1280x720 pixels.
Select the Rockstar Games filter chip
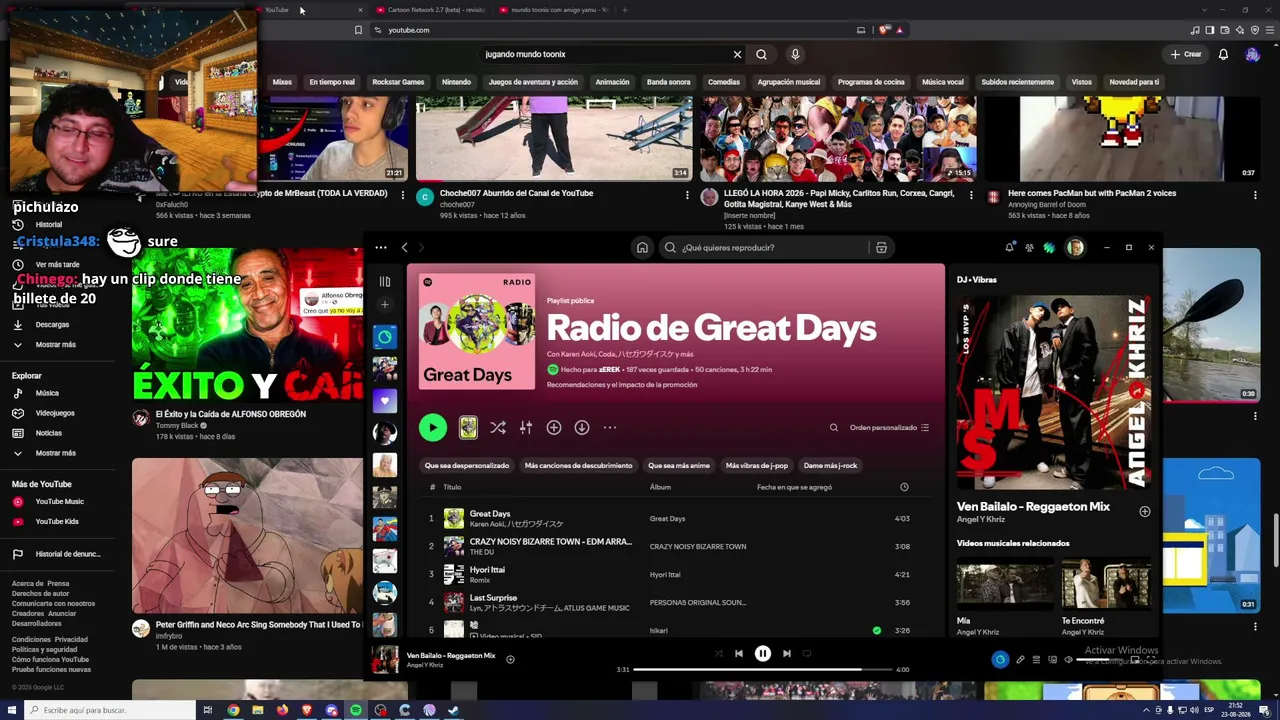click(x=398, y=82)
